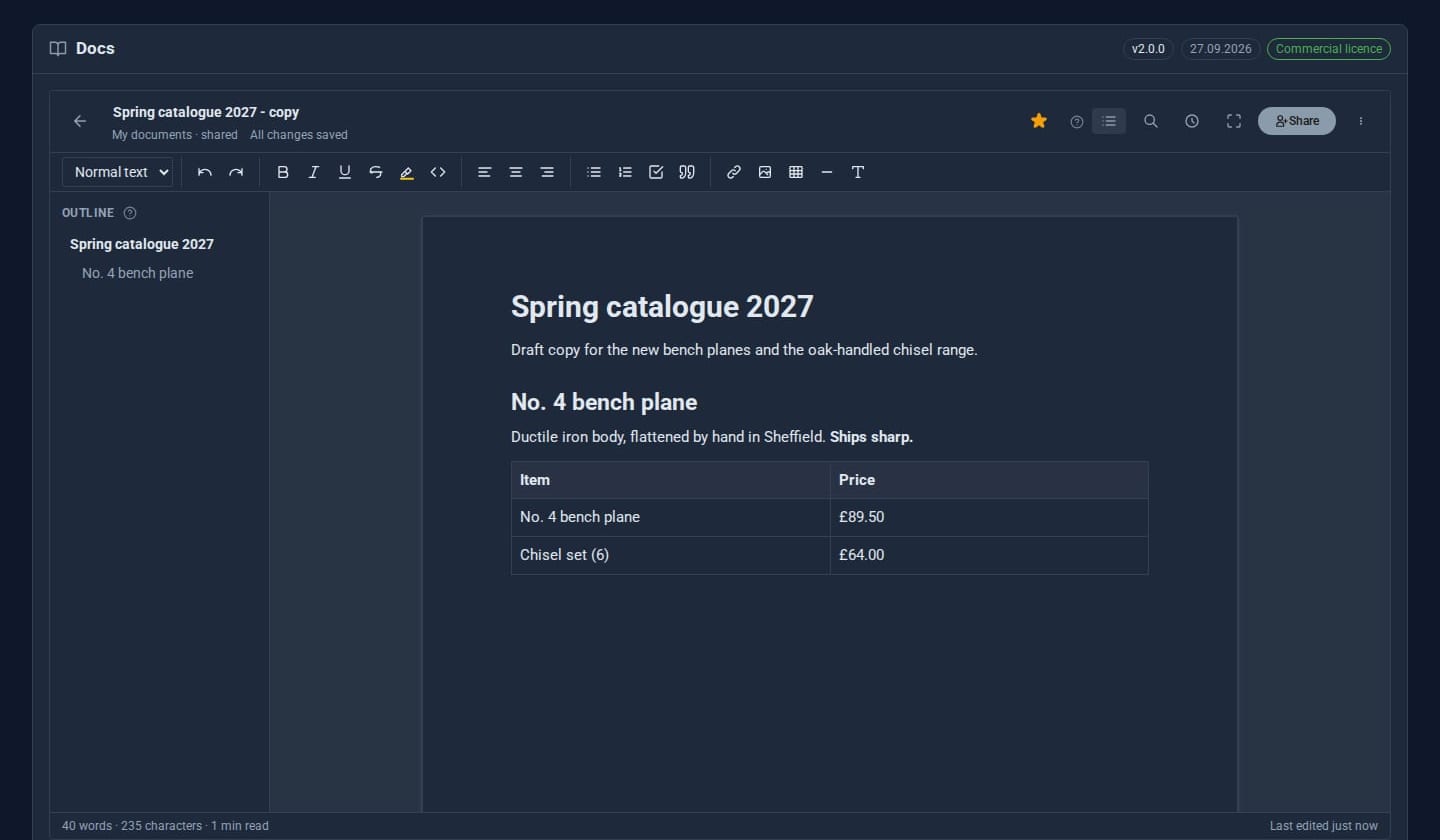
Task: Click the Price column header cell
Action: click(x=989, y=480)
